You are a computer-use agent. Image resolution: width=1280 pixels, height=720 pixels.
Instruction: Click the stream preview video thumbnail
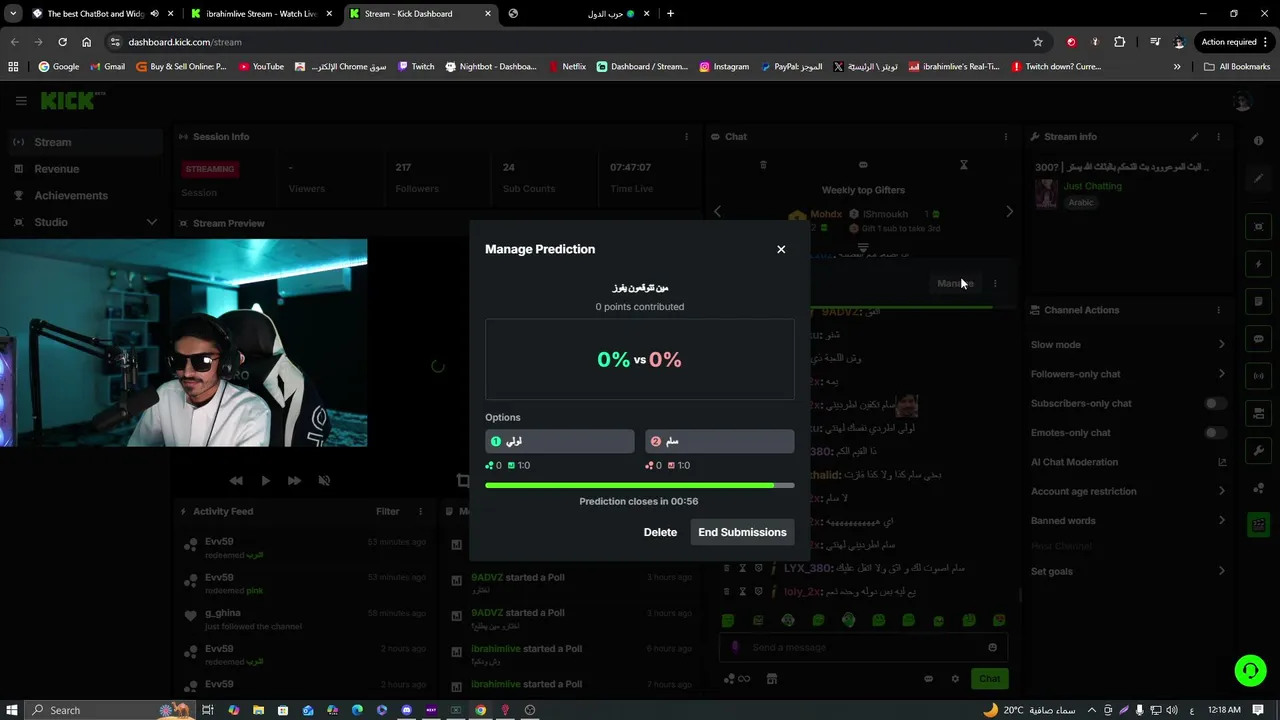click(183, 343)
